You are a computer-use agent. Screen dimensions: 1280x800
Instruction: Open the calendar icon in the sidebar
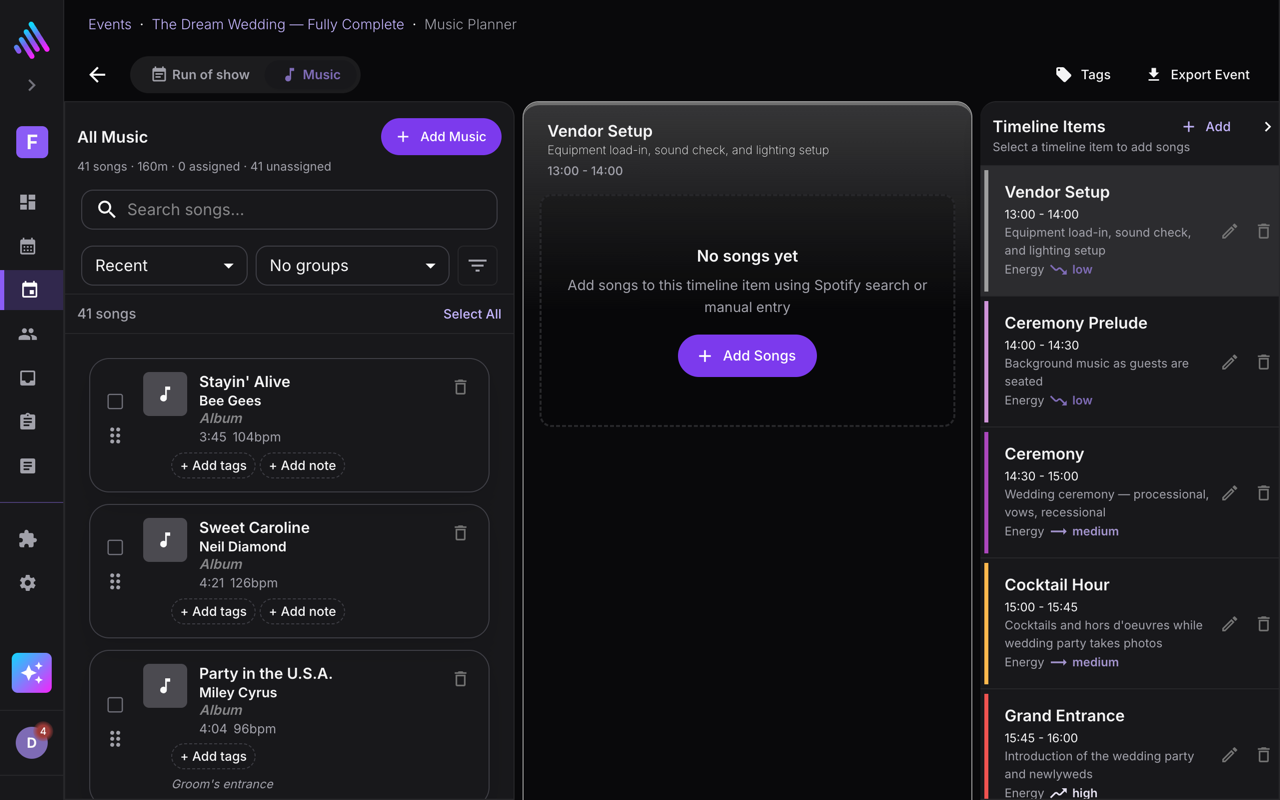click(x=28, y=246)
